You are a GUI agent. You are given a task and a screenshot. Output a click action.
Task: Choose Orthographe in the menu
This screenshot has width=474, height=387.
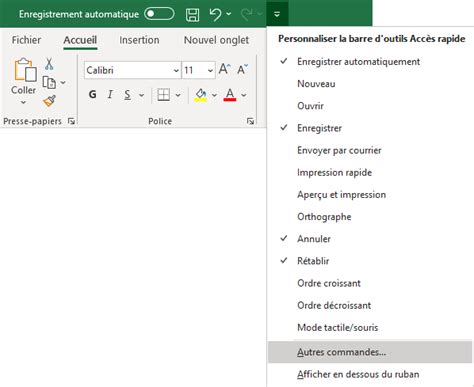(370, 217)
